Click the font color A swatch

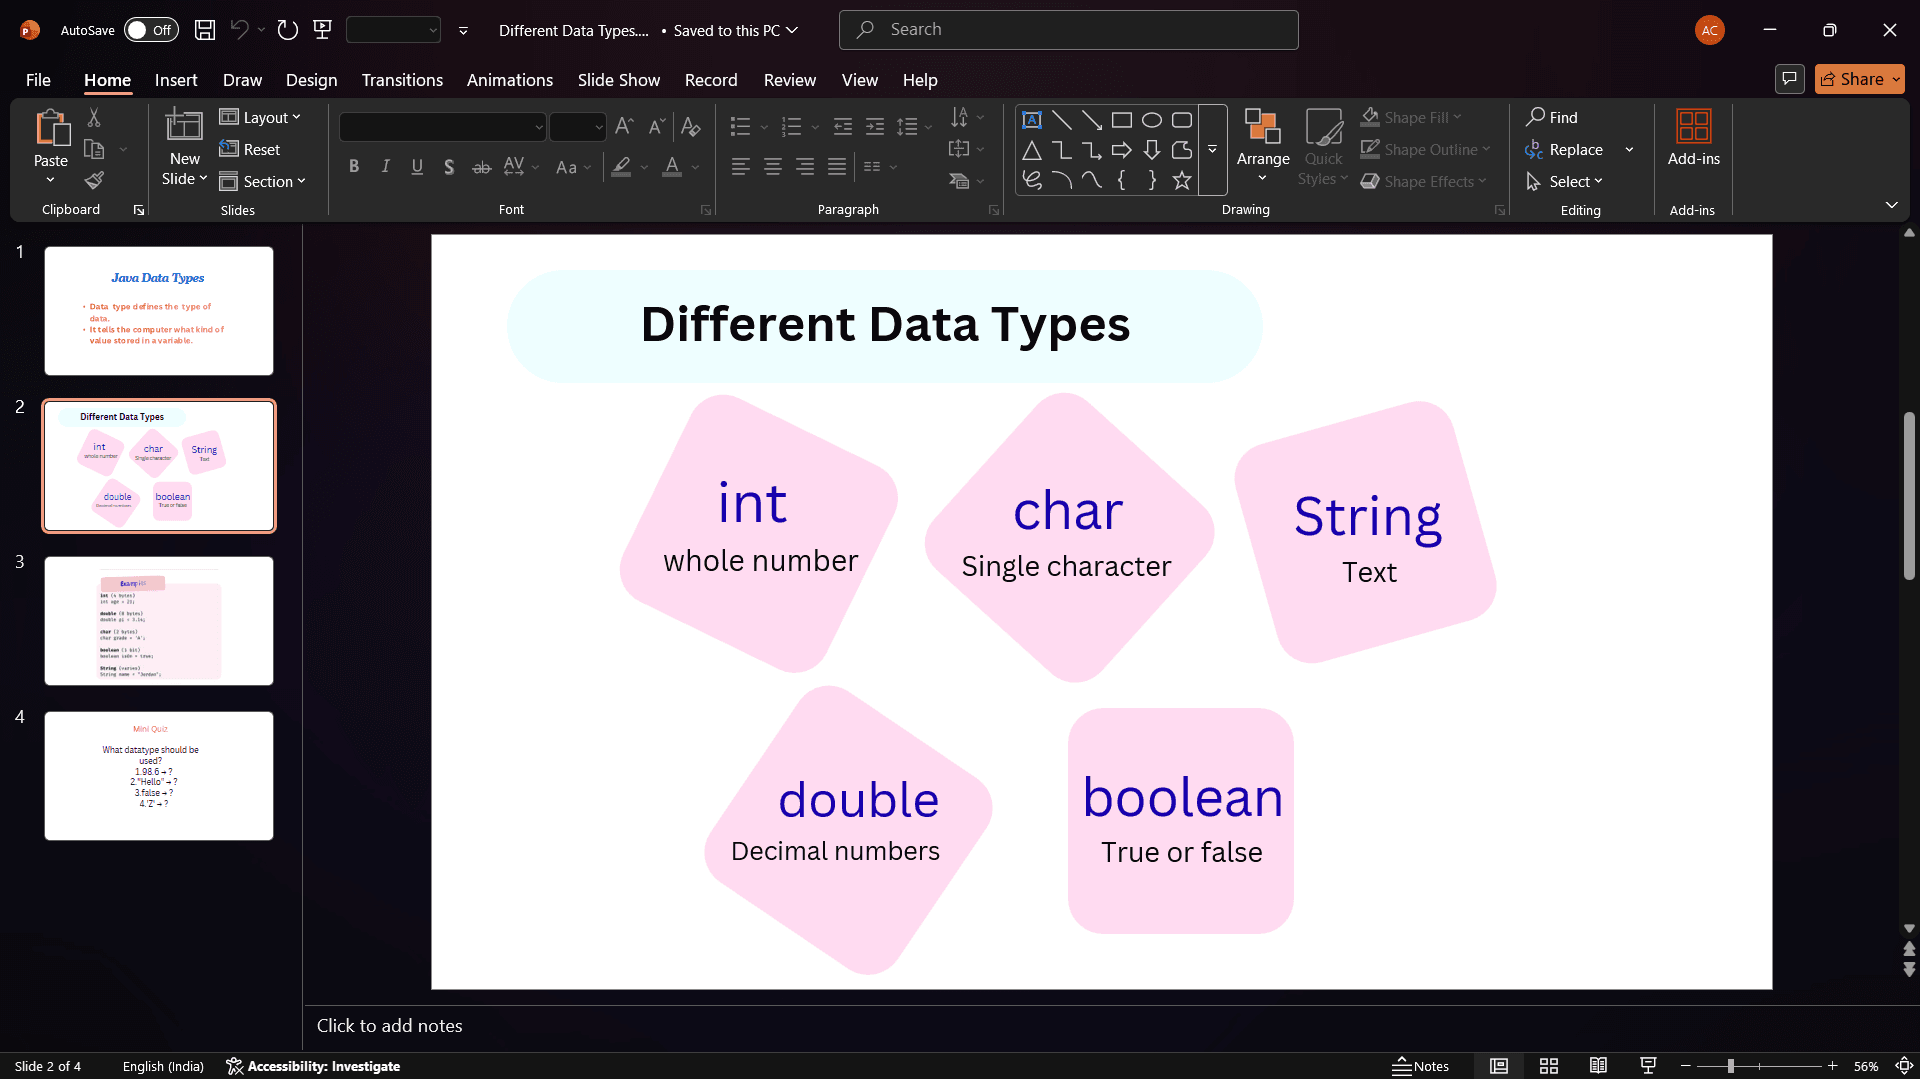(x=672, y=167)
